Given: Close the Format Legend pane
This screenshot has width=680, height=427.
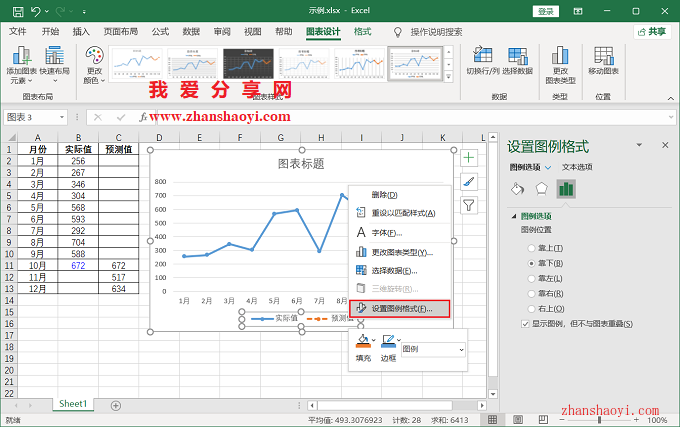Looking at the screenshot, I should tap(665, 145).
